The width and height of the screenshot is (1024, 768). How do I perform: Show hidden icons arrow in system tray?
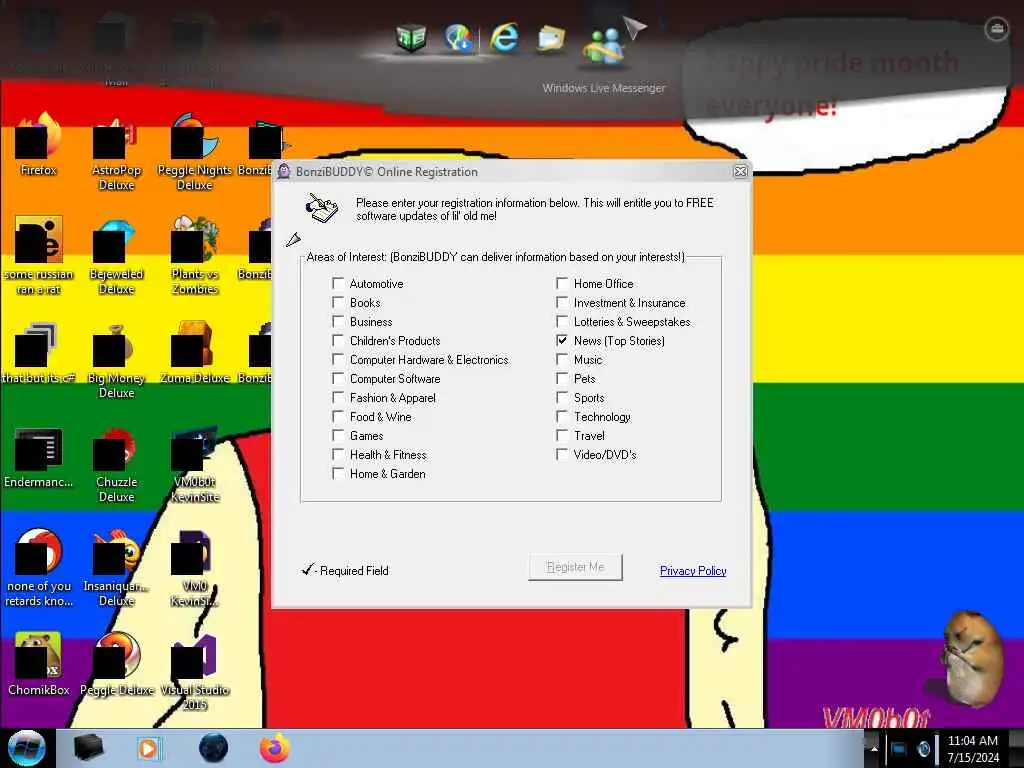pos(874,749)
